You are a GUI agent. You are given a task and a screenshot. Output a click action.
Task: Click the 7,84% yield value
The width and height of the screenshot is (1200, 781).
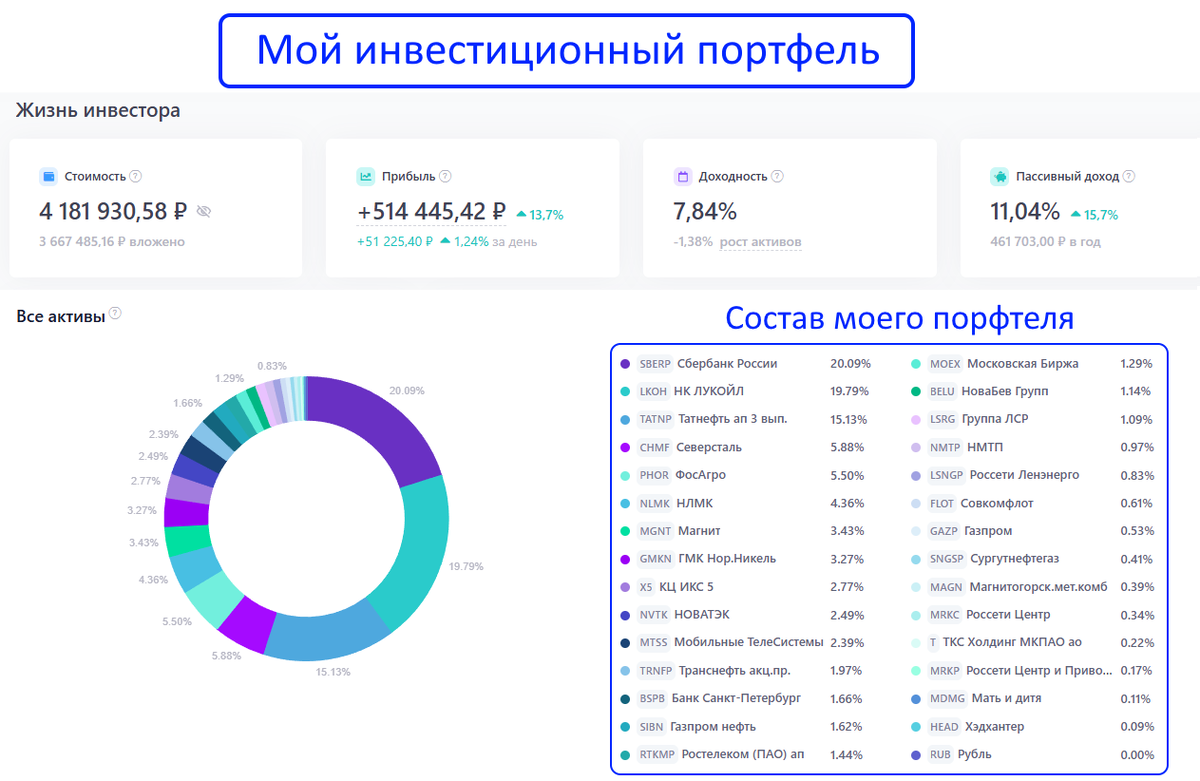click(x=705, y=212)
